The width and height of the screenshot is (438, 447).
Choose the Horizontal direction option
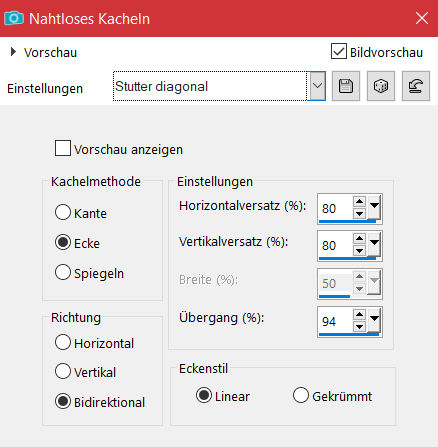tap(63, 342)
